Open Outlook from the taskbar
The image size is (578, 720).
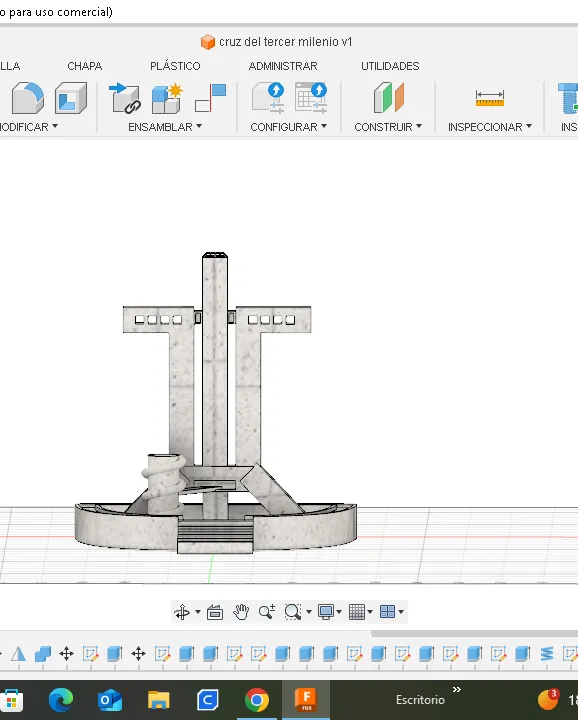110,700
